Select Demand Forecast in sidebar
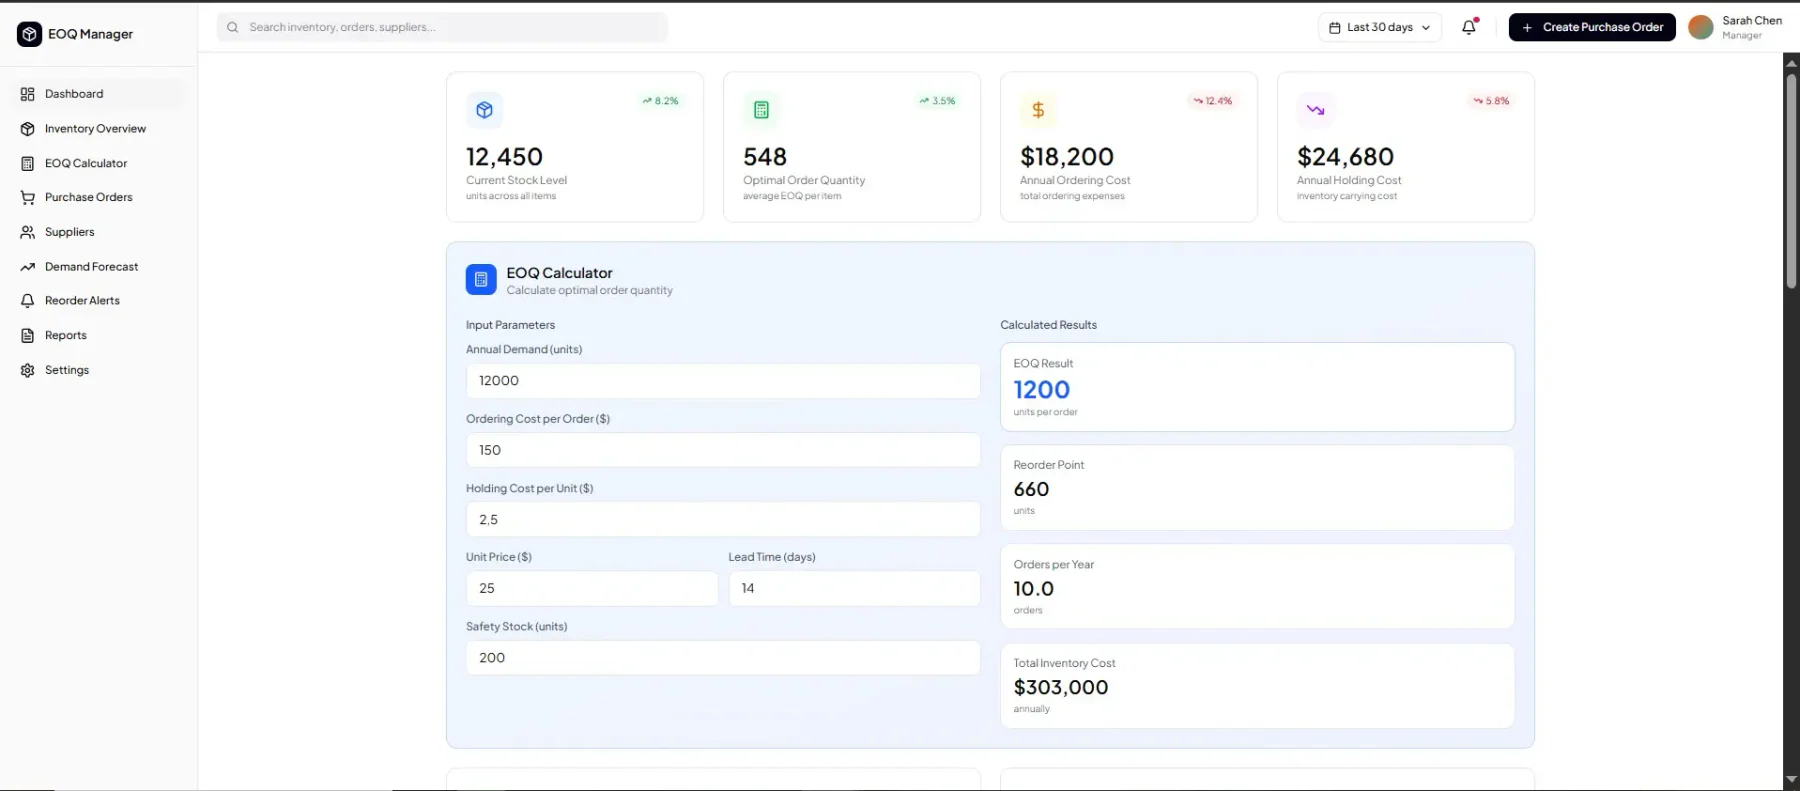 [100, 267]
